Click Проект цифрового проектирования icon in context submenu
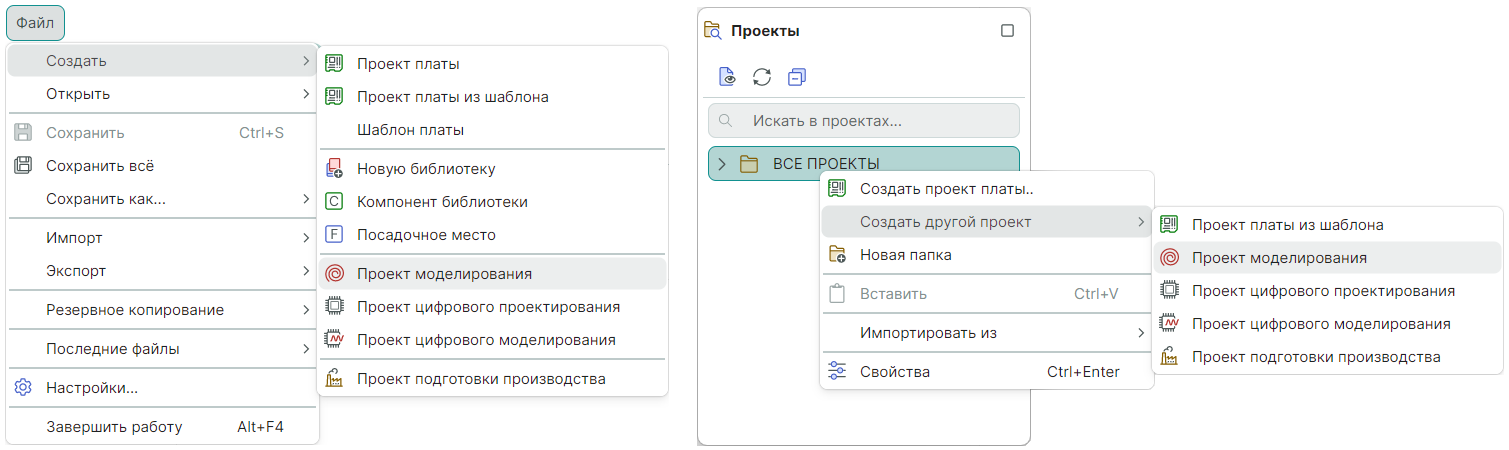The height and width of the screenshot is (450, 1509). (1168, 291)
